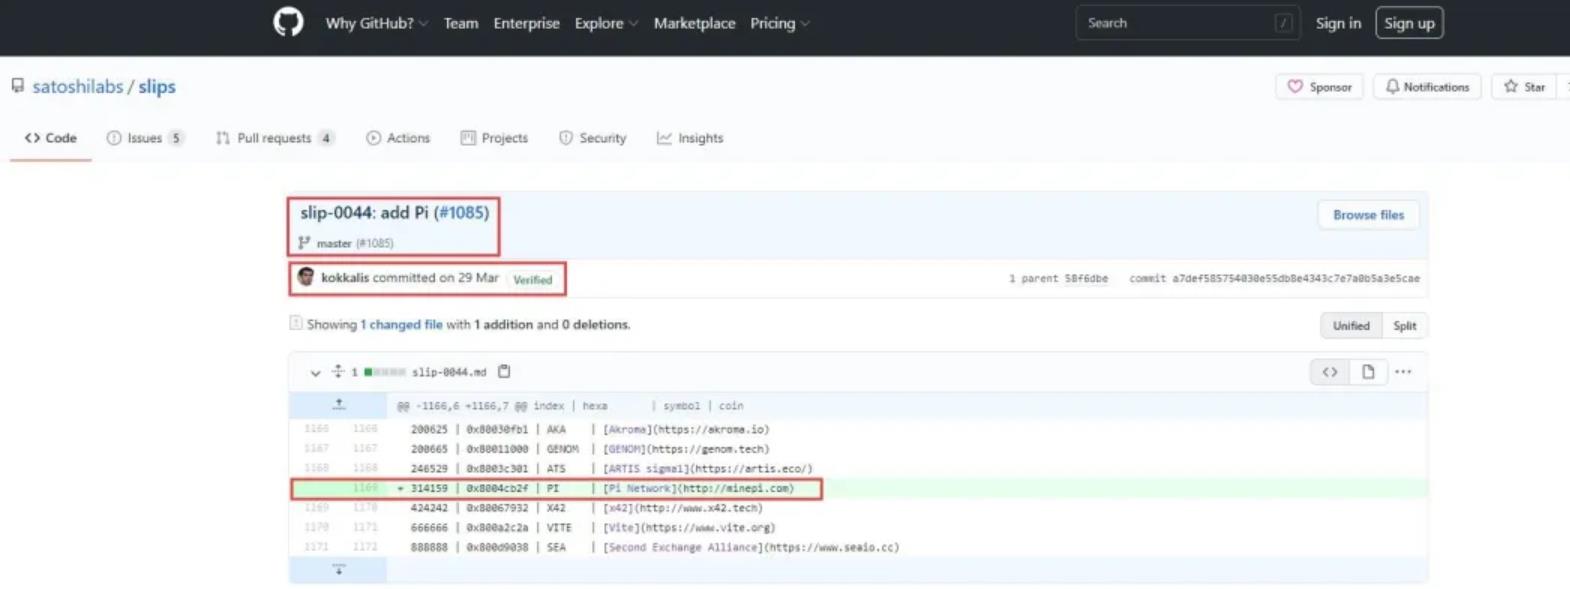Viewport: 1570px width, 589px height.
Task: Open the Marketplace menu link
Action: (x=694, y=23)
